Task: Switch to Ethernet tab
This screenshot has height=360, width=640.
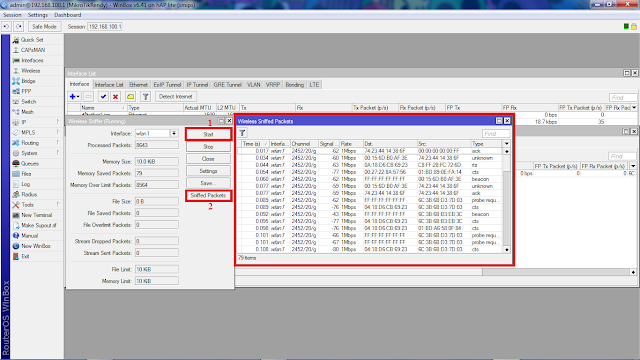Action: (138, 84)
